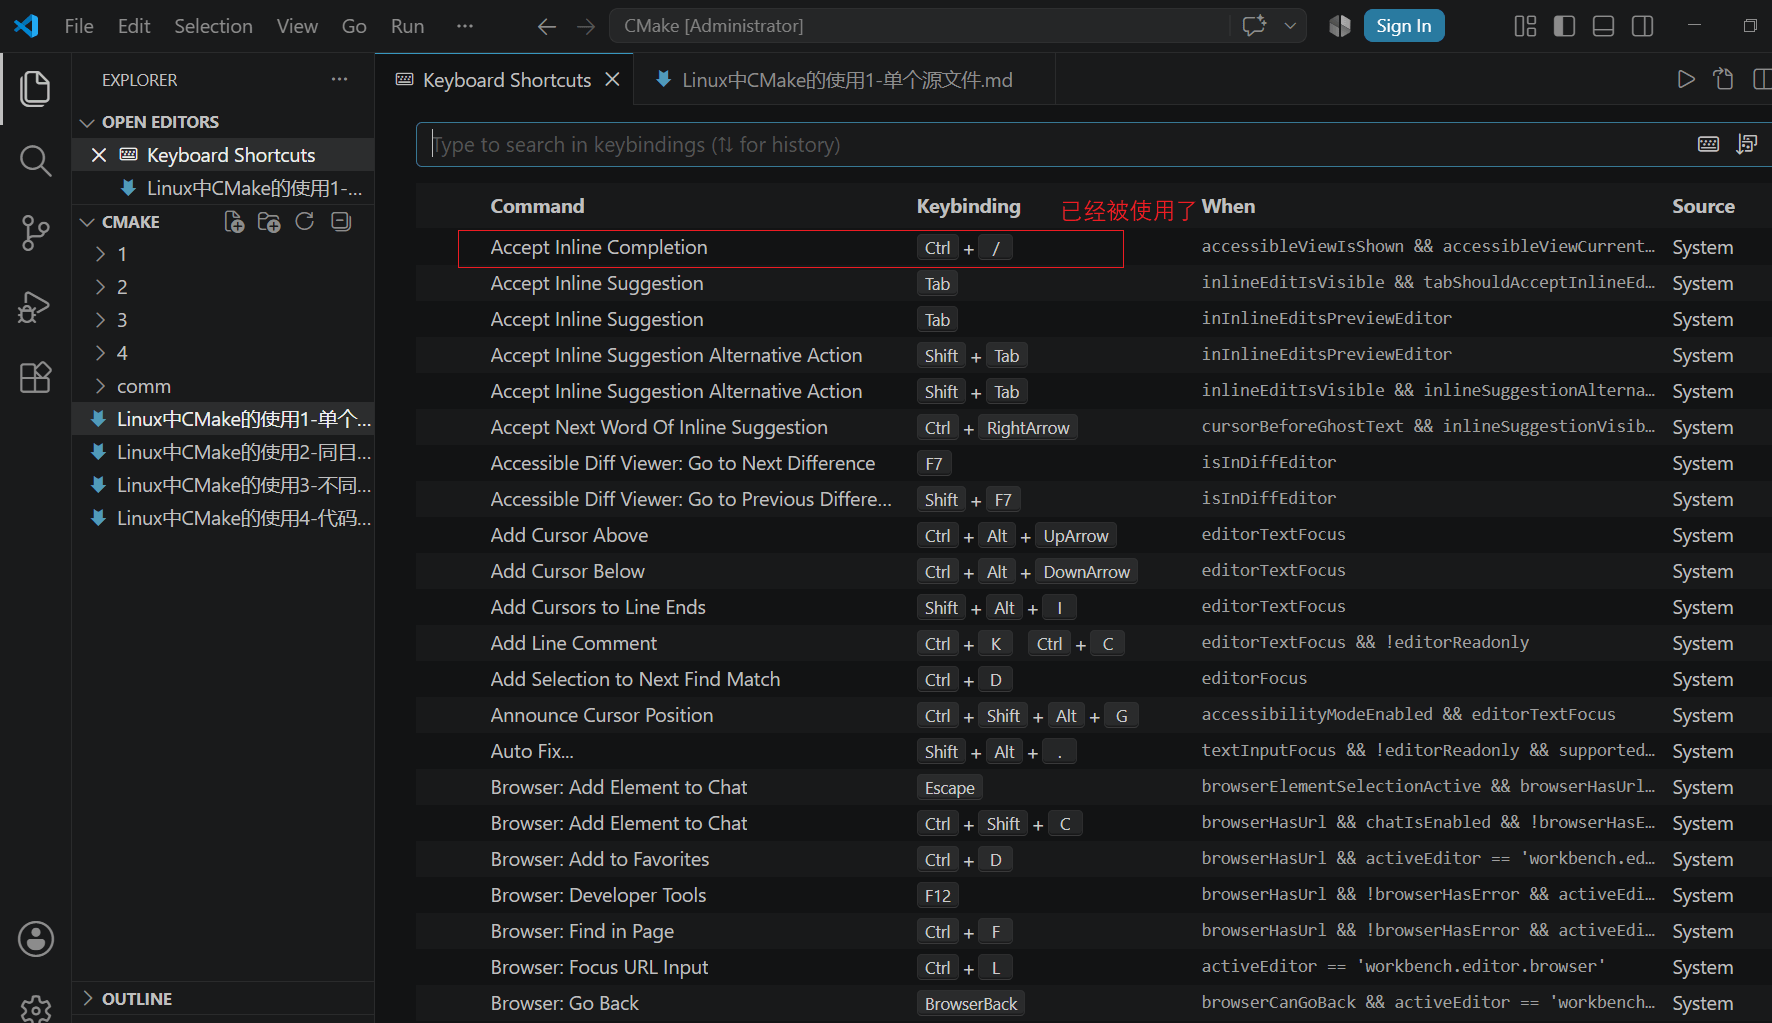Click the CMake command center search bar
Viewport: 1772px width, 1023px height.
[918, 26]
